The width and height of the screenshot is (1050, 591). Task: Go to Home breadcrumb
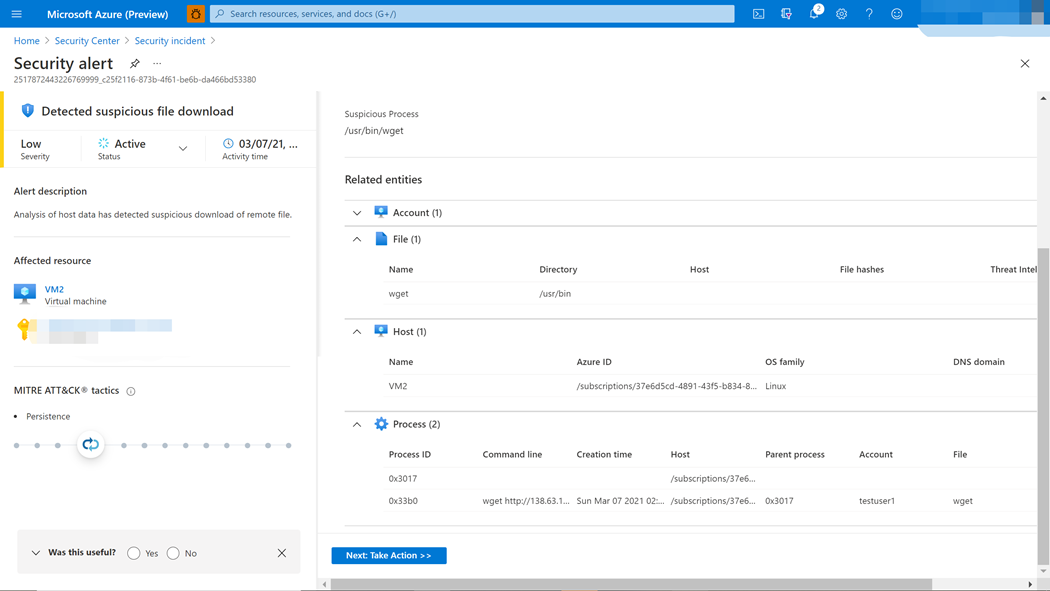[27, 41]
